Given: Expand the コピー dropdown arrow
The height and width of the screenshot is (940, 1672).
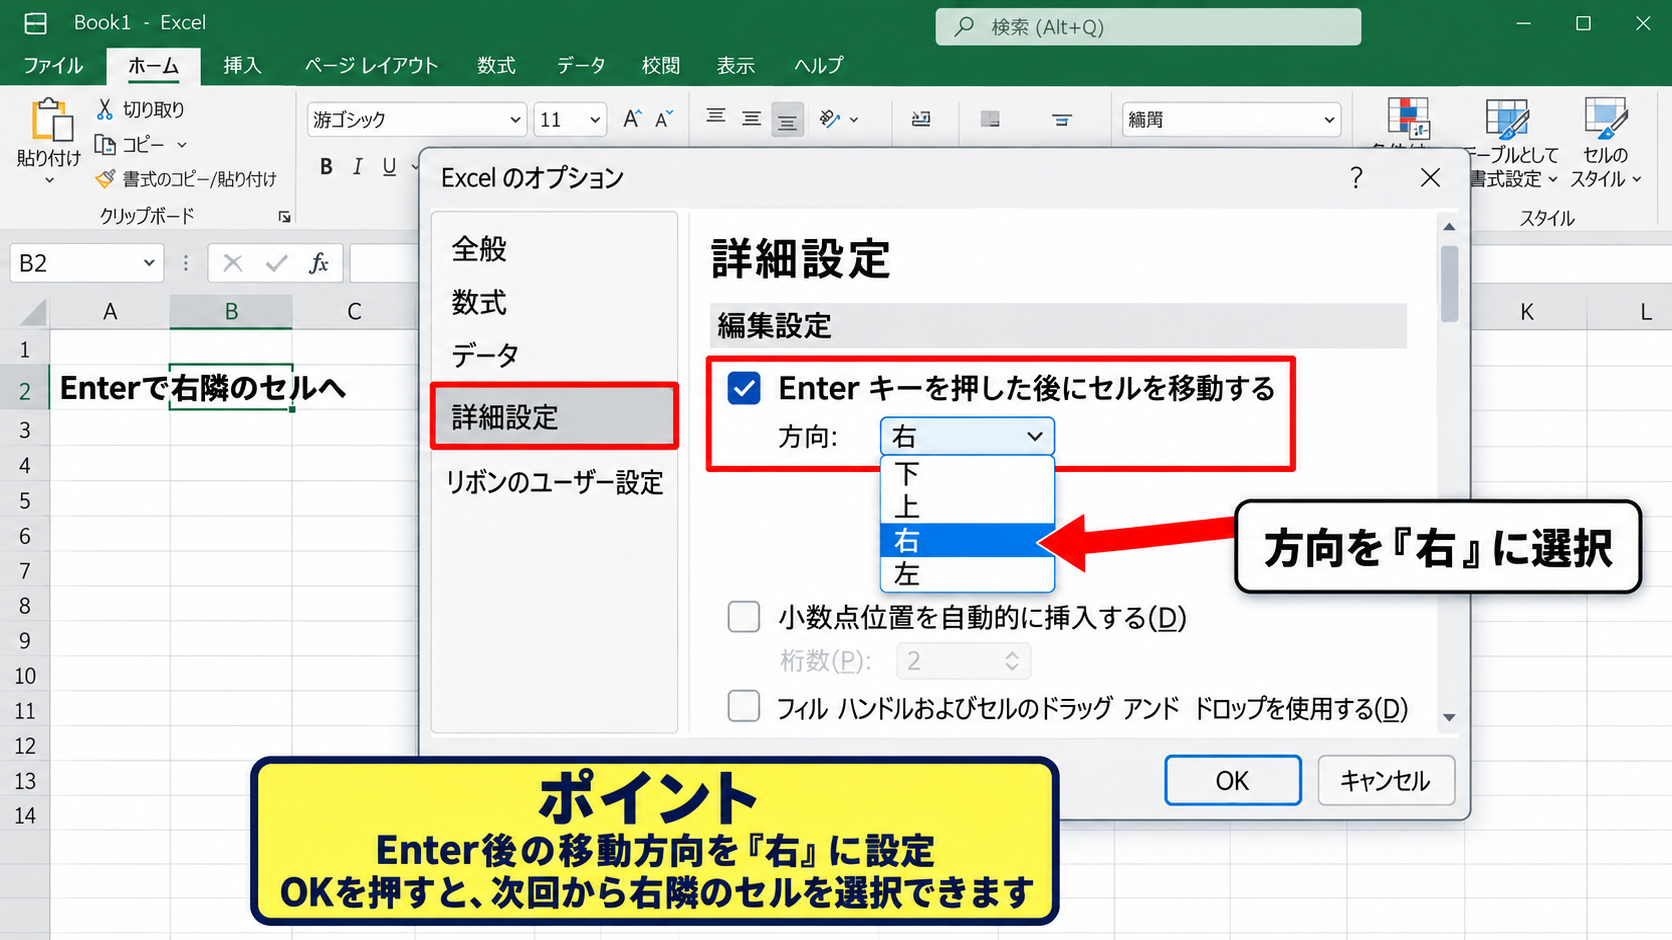Looking at the screenshot, I should tap(182, 145).
